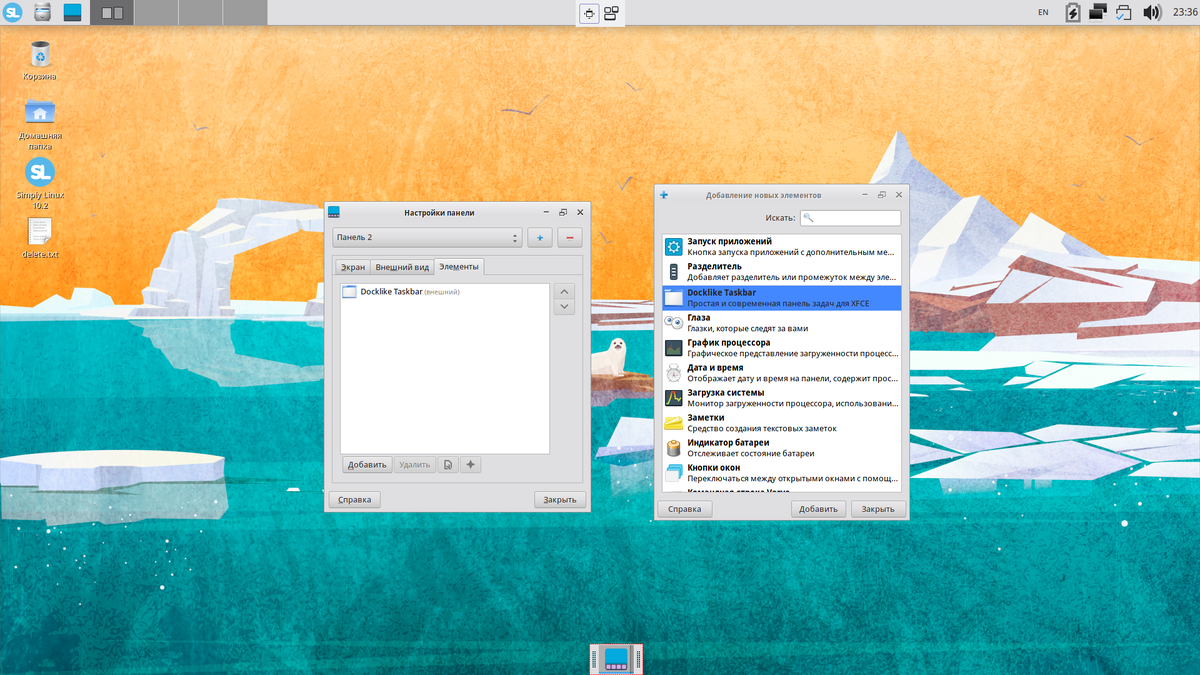Click the network displays tray icon
Viewport: 1200px width, 675px height.
(1098, 13)
